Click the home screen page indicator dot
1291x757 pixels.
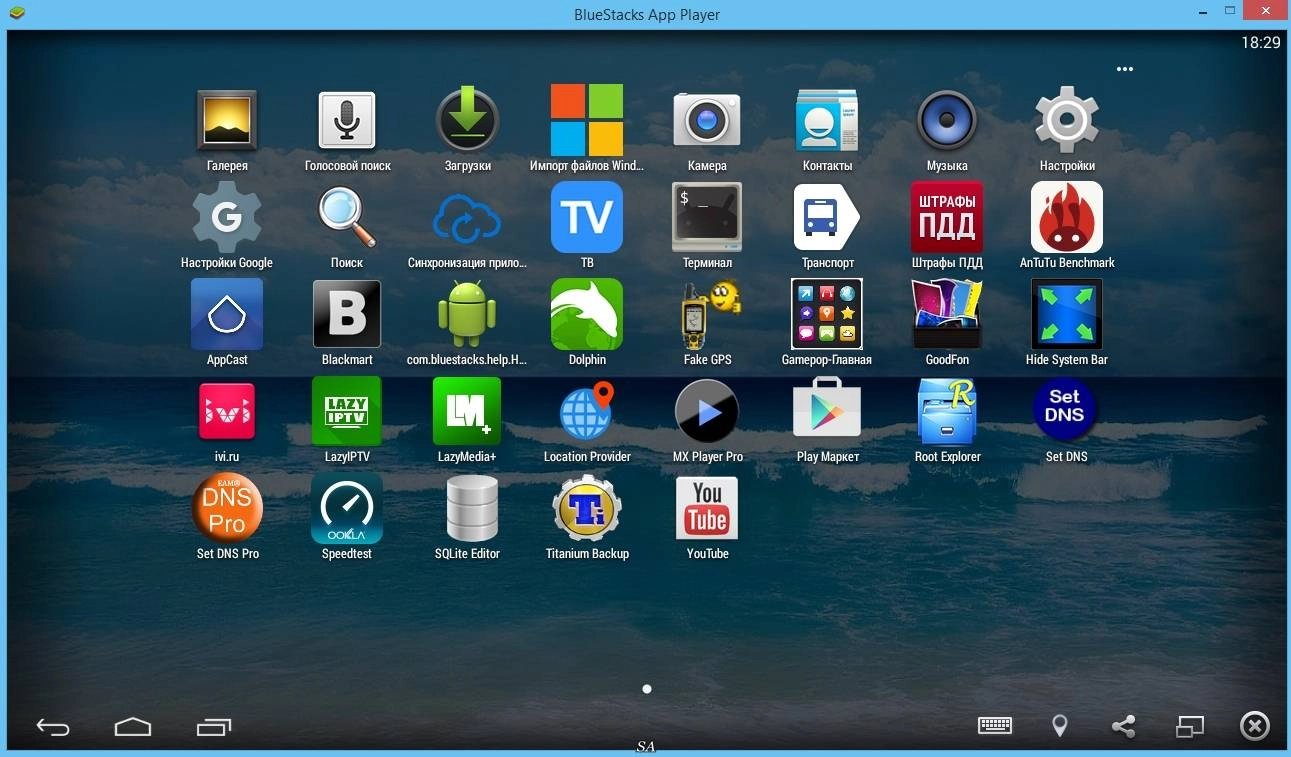click(x=647, y=689)
